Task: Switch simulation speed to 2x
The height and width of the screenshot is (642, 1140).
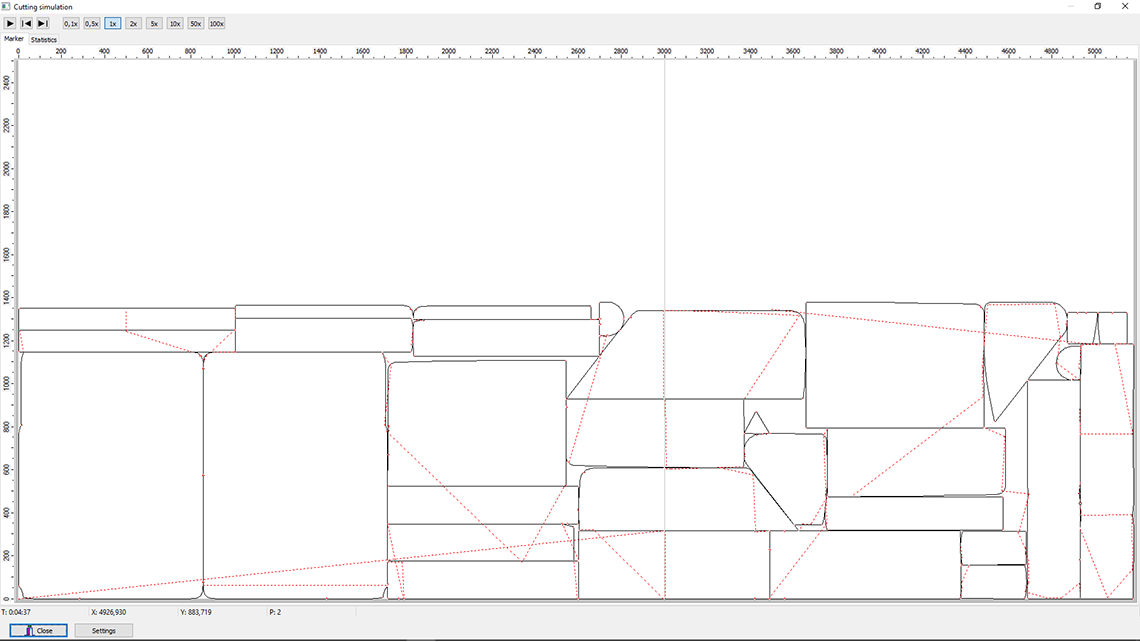Action: [133, 23]
